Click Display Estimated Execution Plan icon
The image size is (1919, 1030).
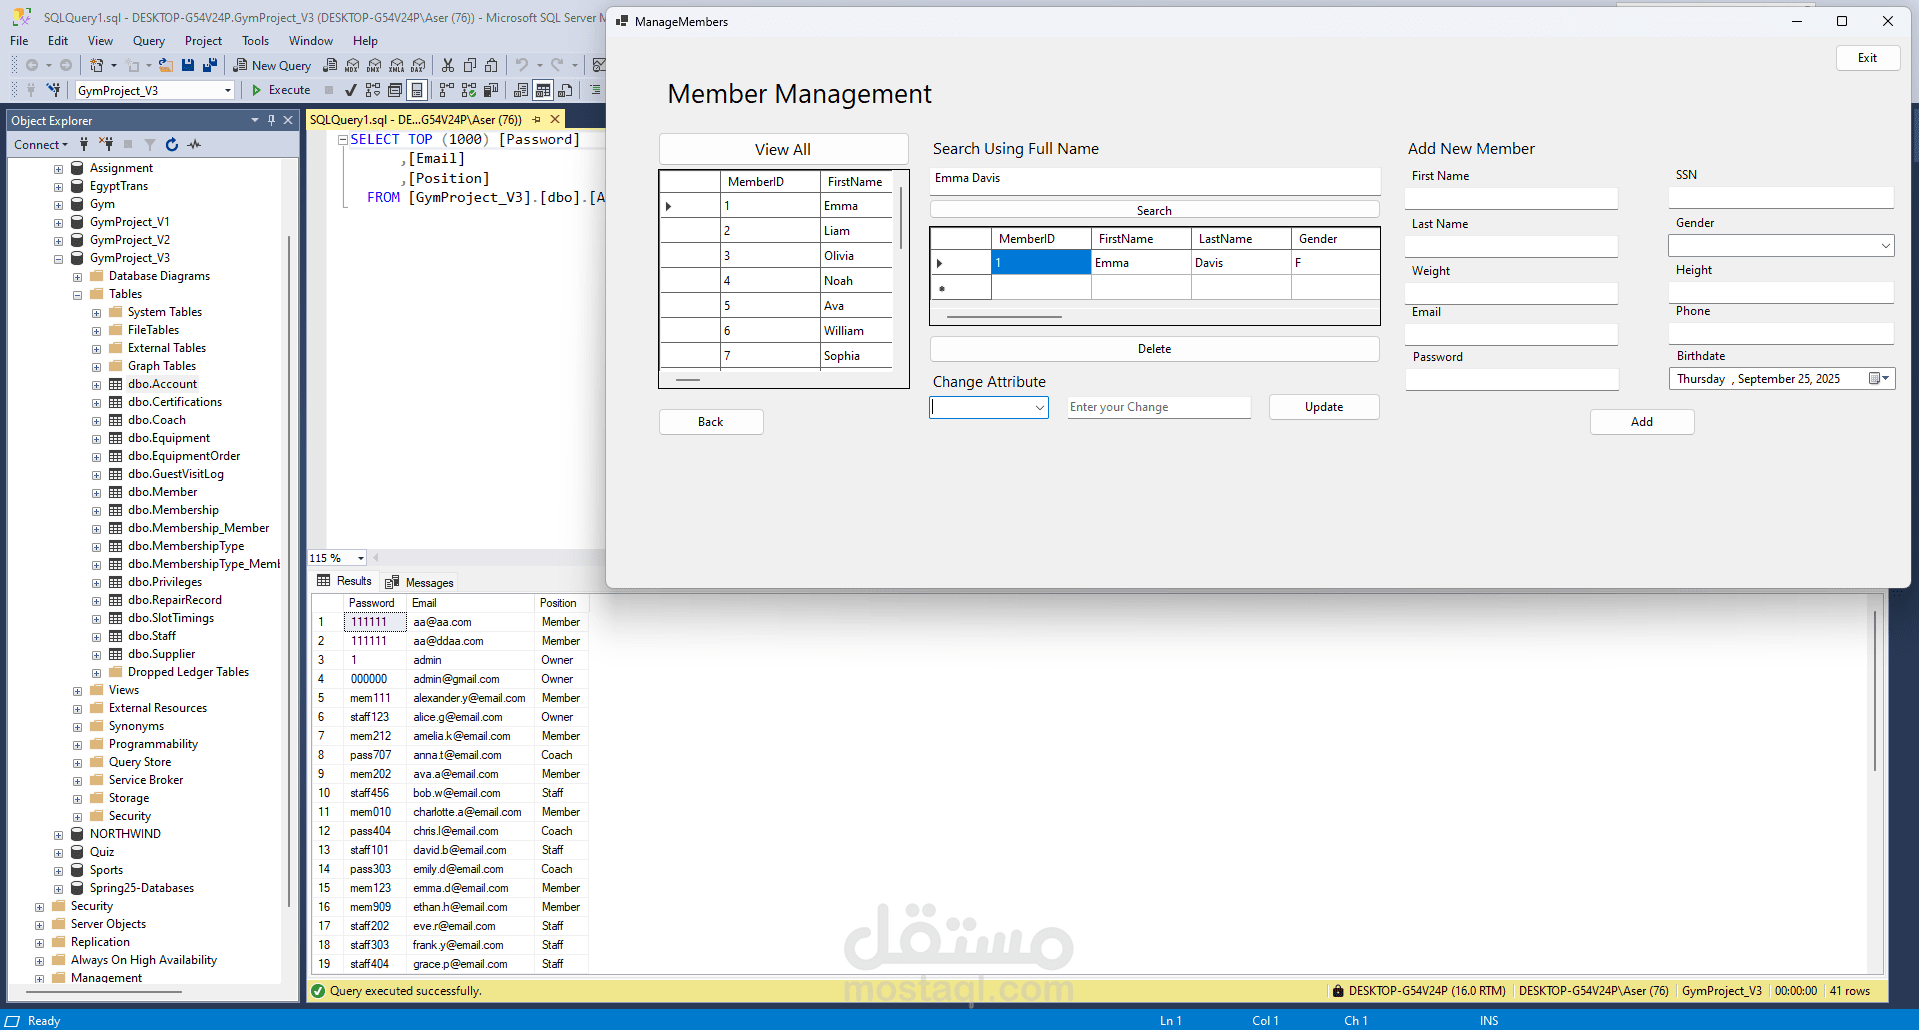[373, 90]
